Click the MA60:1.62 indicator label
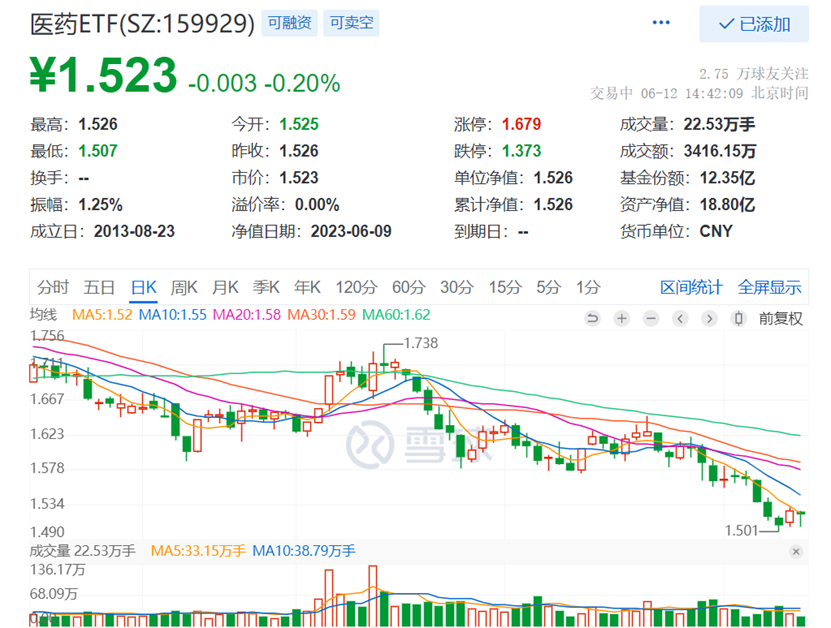Image resolution: width=831 pixels, height=628 pixels. [396, 315]
